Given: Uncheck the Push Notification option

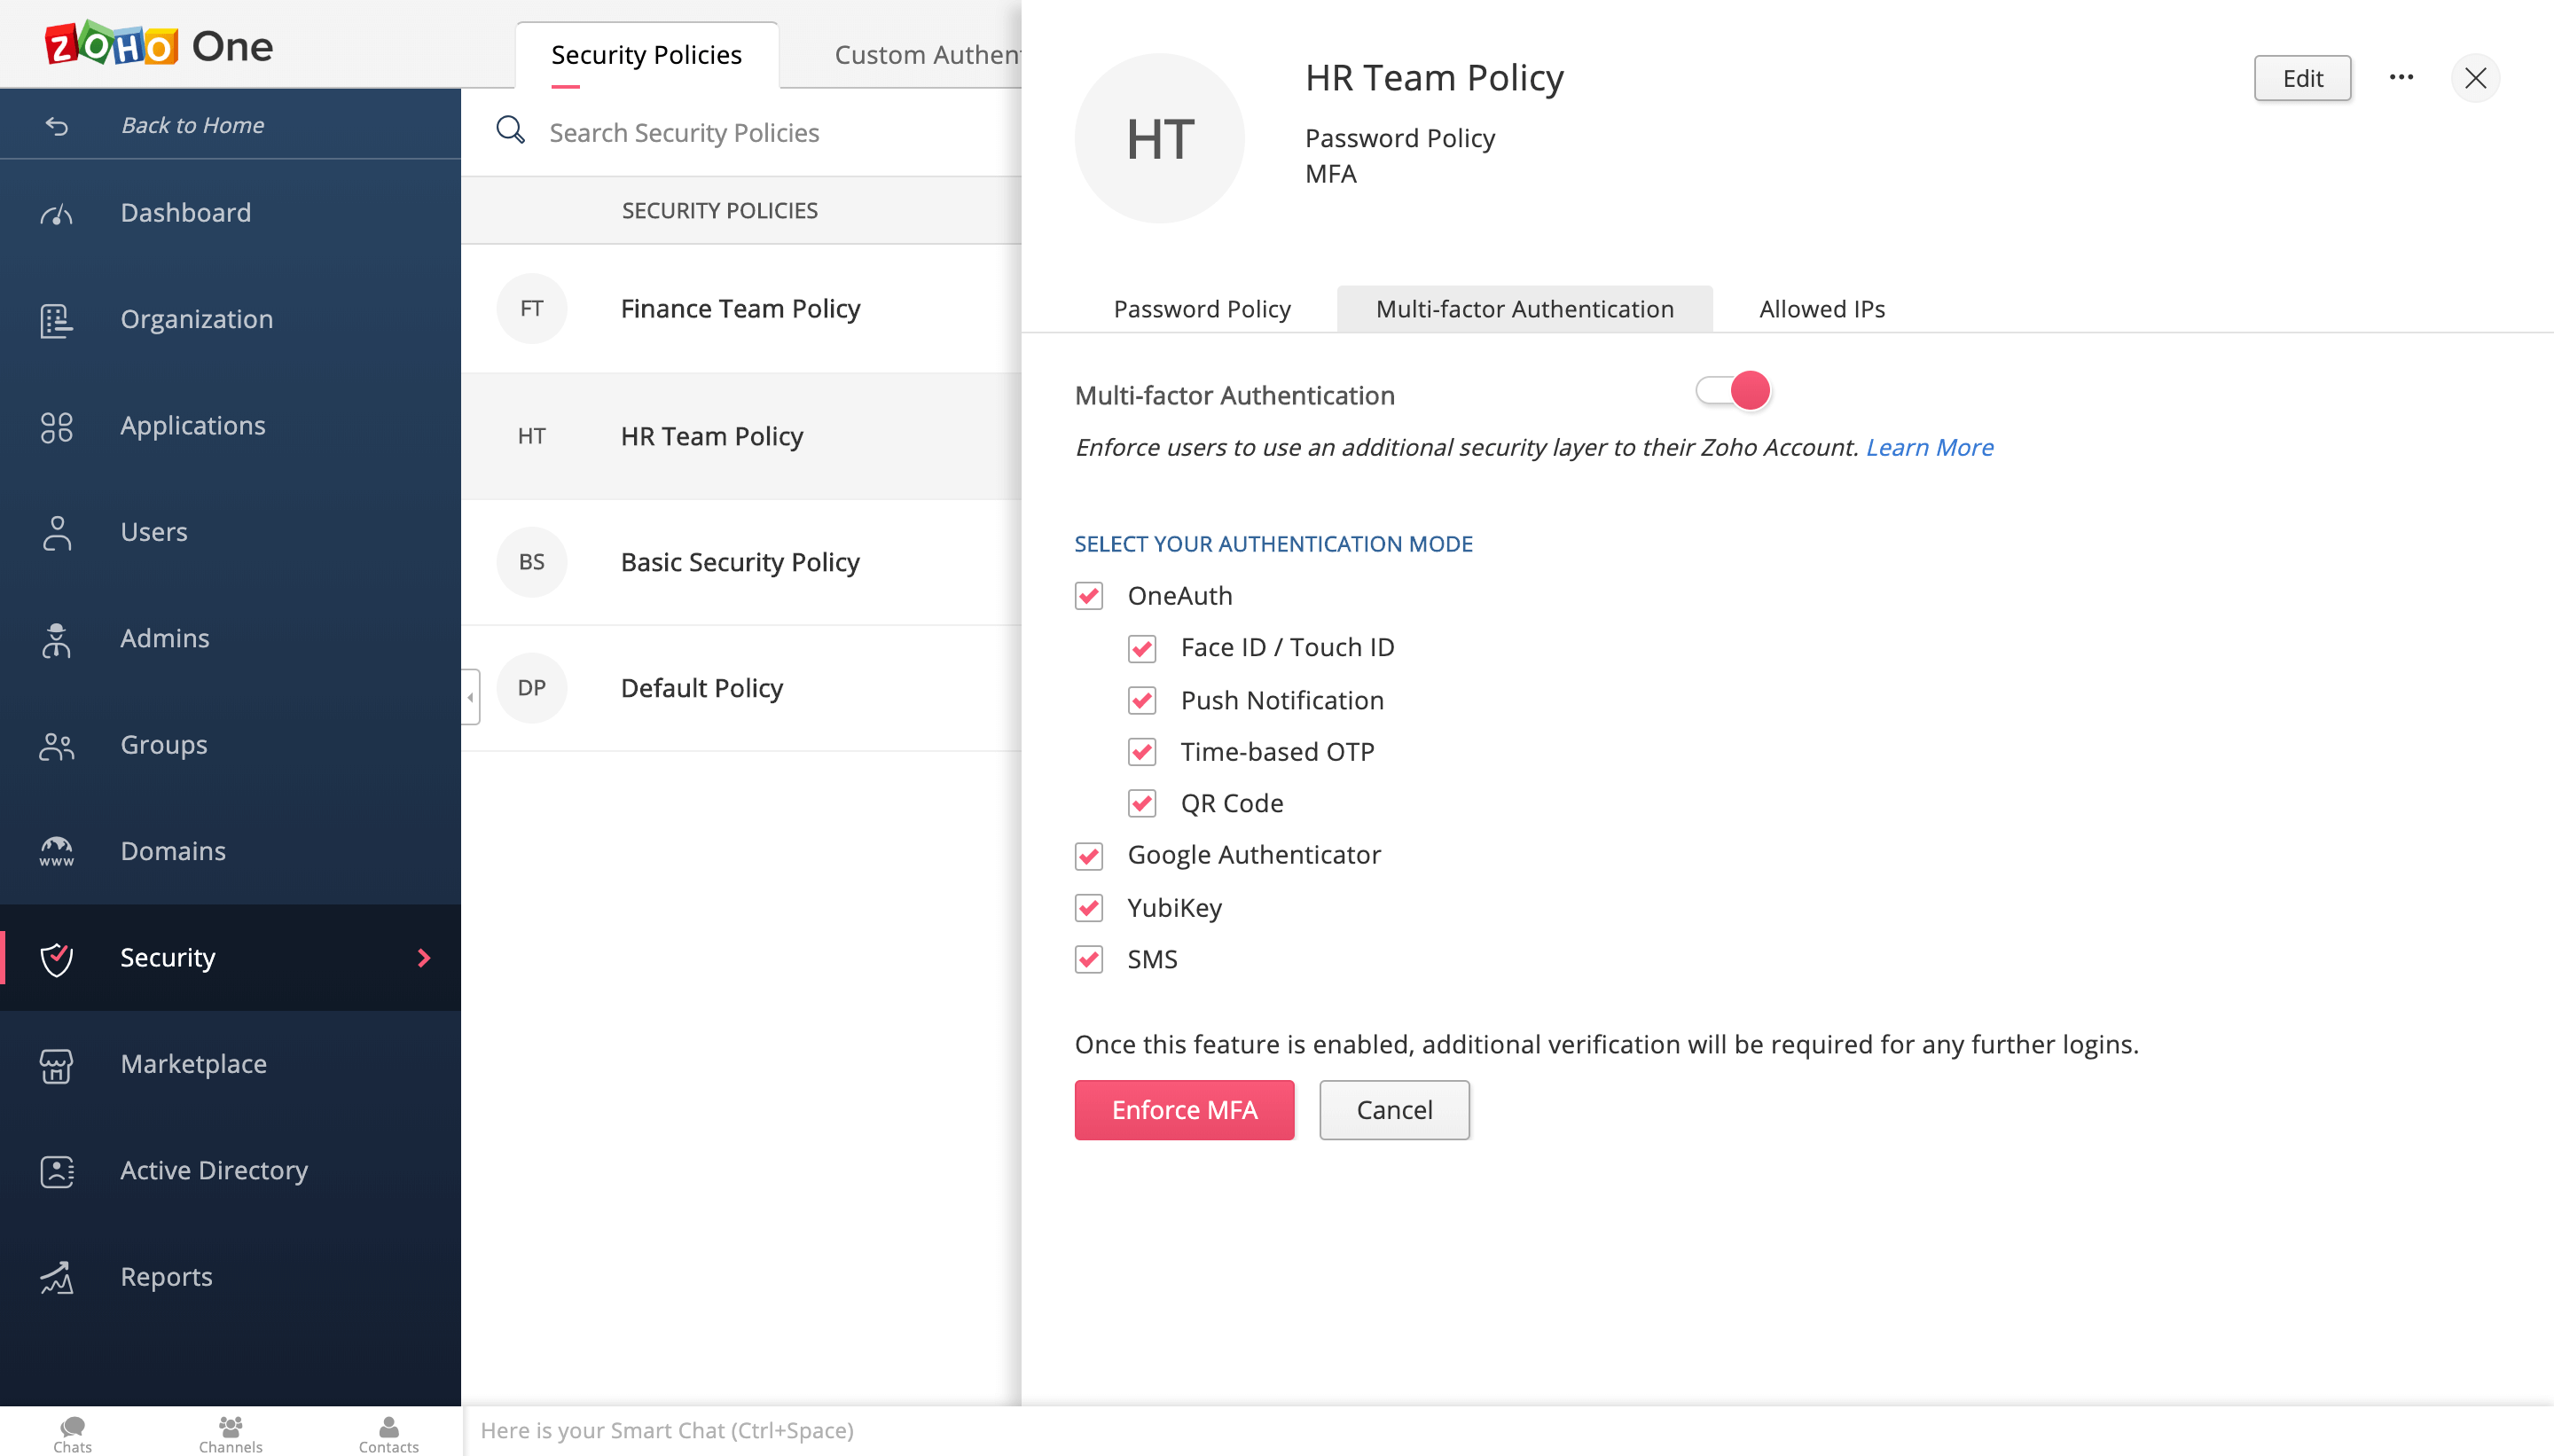Looking at the screenshot, I should pyautogui.click(x=1142, y=700).
